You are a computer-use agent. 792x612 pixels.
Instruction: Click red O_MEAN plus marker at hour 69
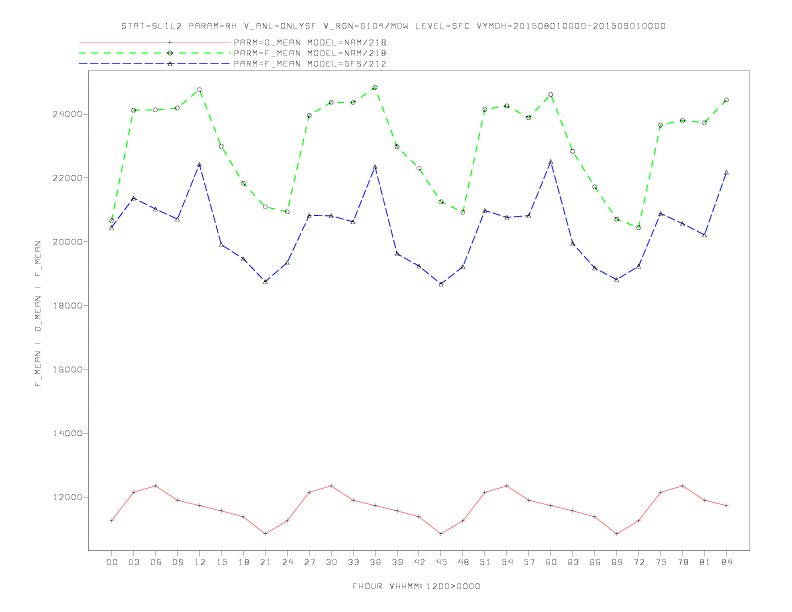[617, 534]
